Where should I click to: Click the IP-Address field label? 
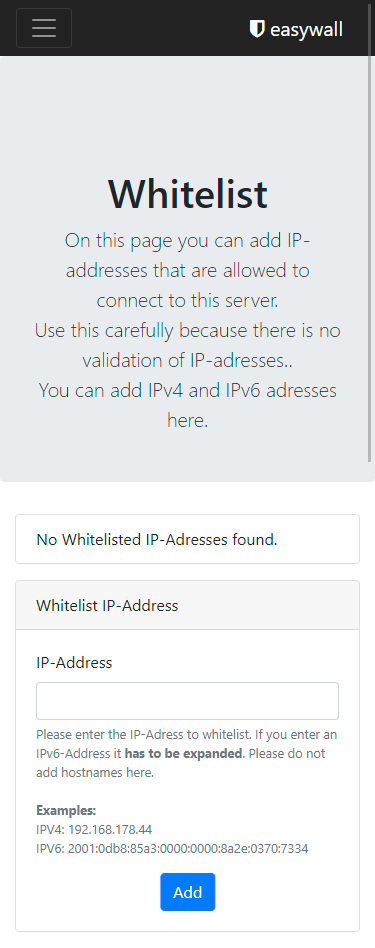(x=74, y=662)
